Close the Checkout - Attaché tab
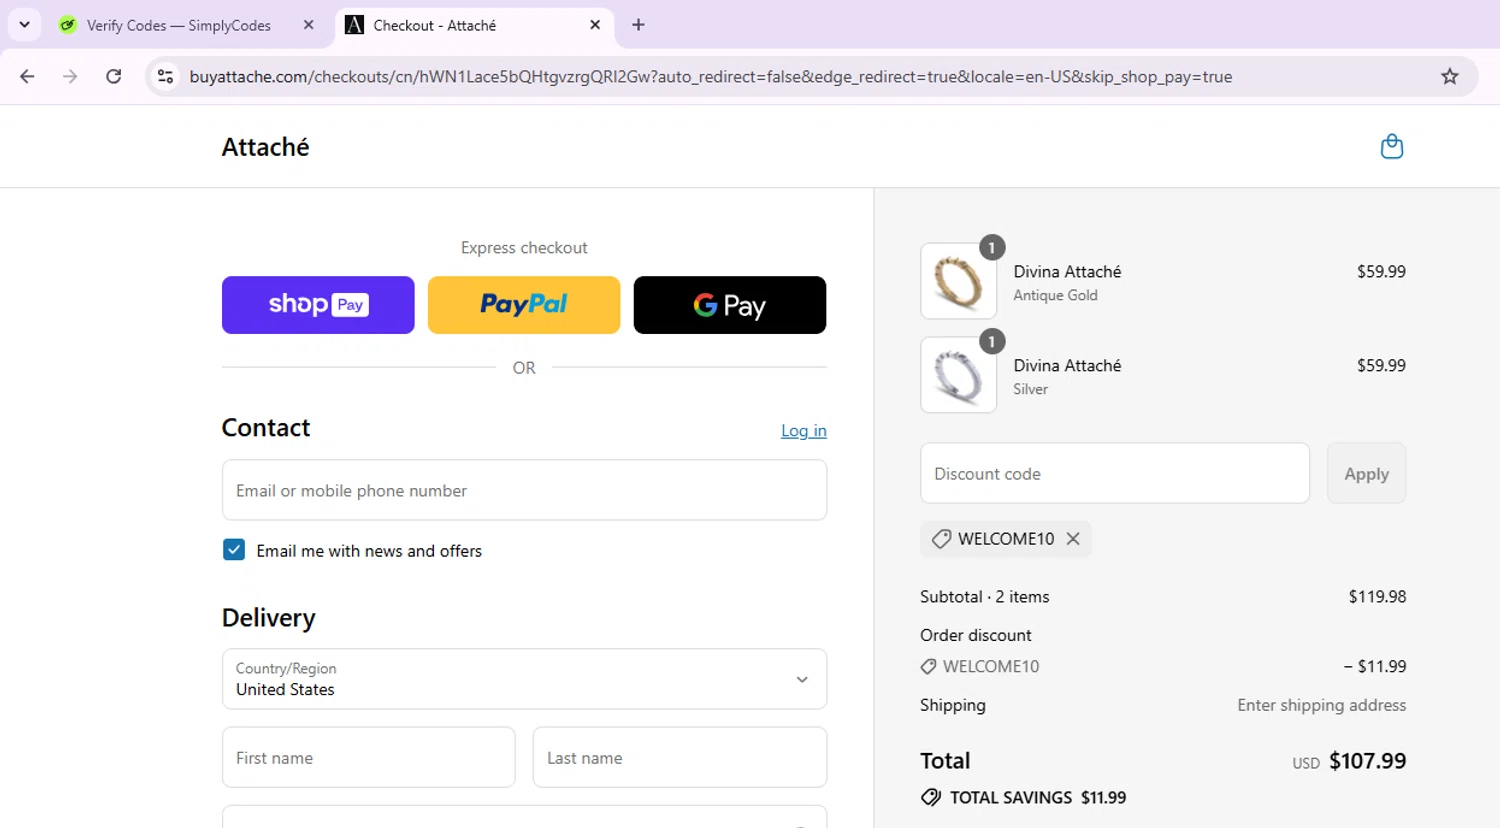The height and width of the screenshot is (828, 1500). (595, 25)
